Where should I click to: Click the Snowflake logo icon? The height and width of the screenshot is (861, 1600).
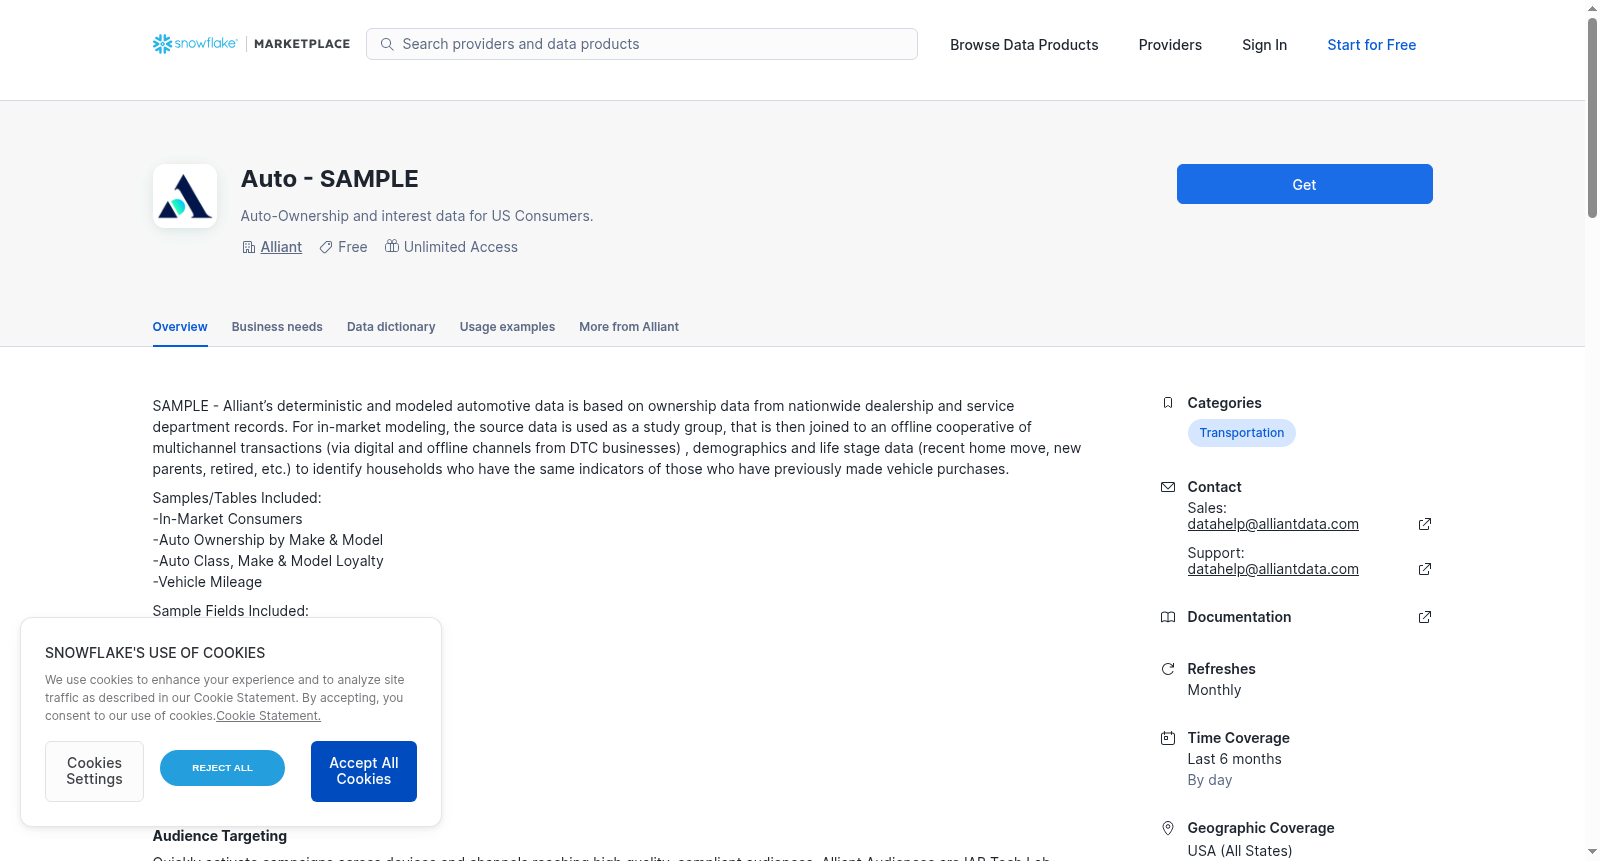[162, 44]
